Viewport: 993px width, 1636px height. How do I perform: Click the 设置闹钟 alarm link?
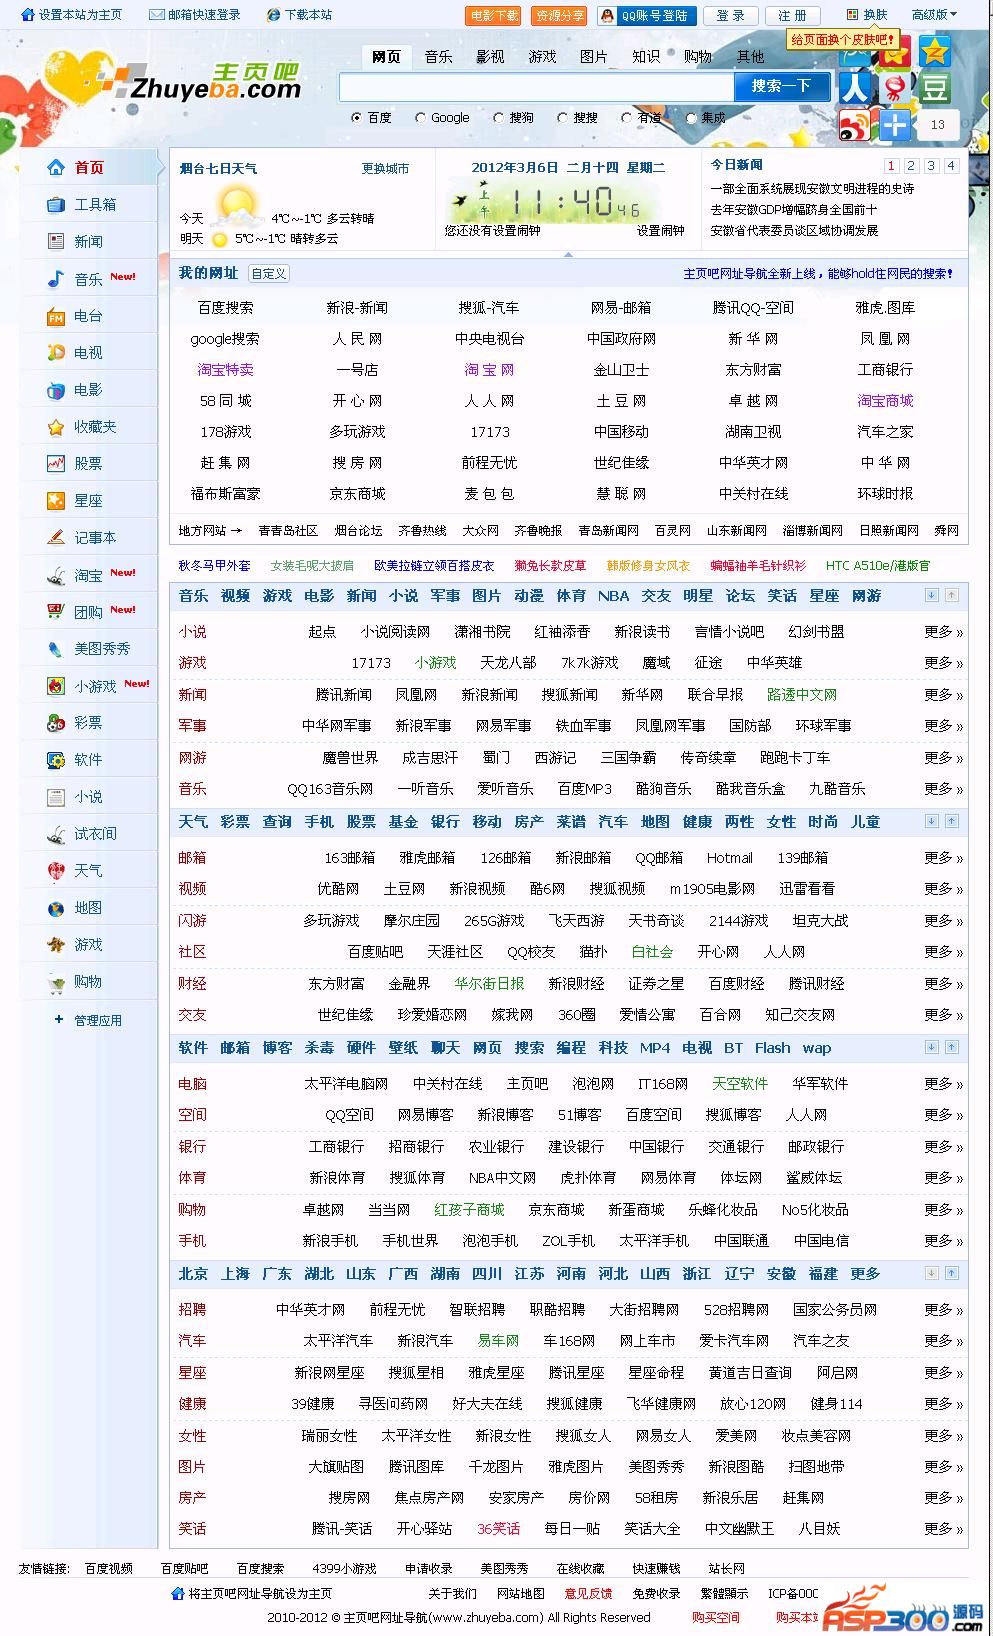click(661, 230)
